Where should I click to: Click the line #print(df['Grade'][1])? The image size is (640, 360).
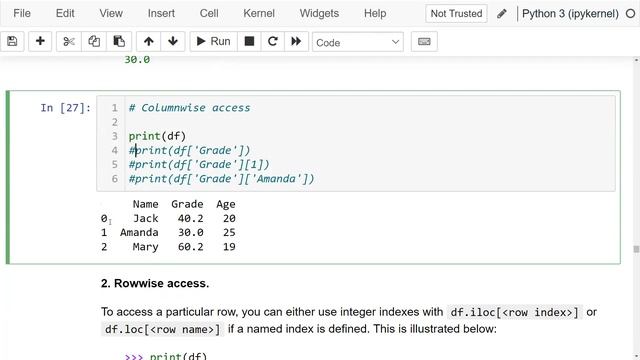199,164
